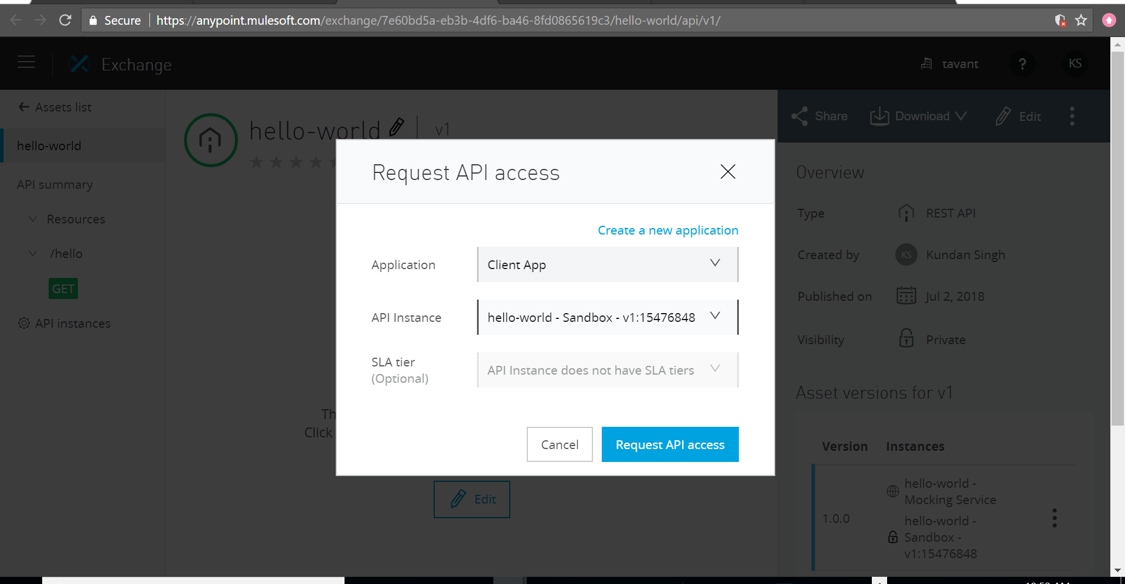
Task: Open the Application dropdown showing Client App
Action: pyautogui.click(x=608, y=265)
